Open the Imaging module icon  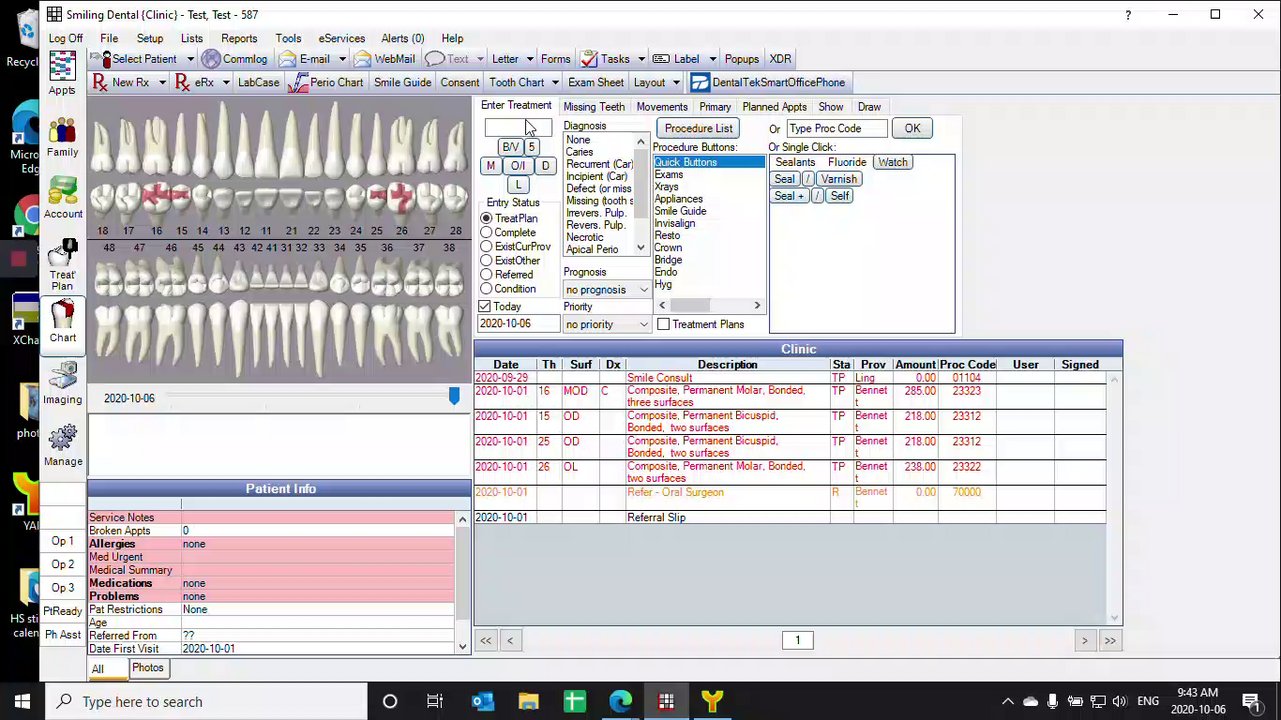tap(62, 378)
